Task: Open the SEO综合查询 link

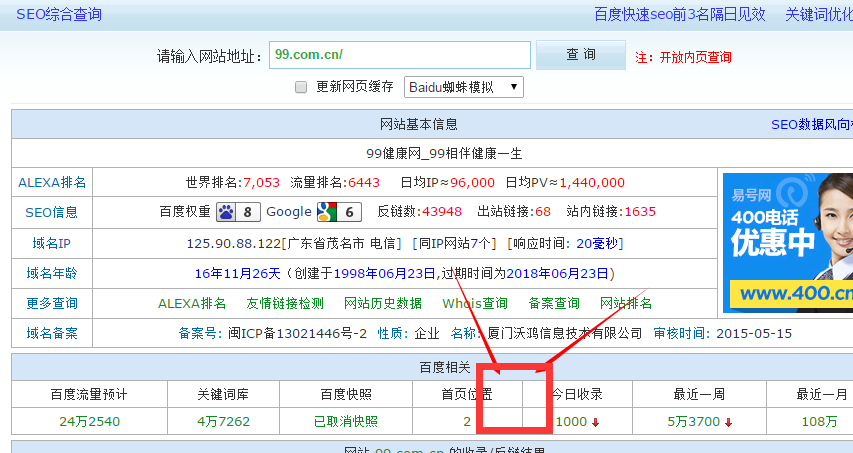Action: pyautogui.click(x=58, y=14)
